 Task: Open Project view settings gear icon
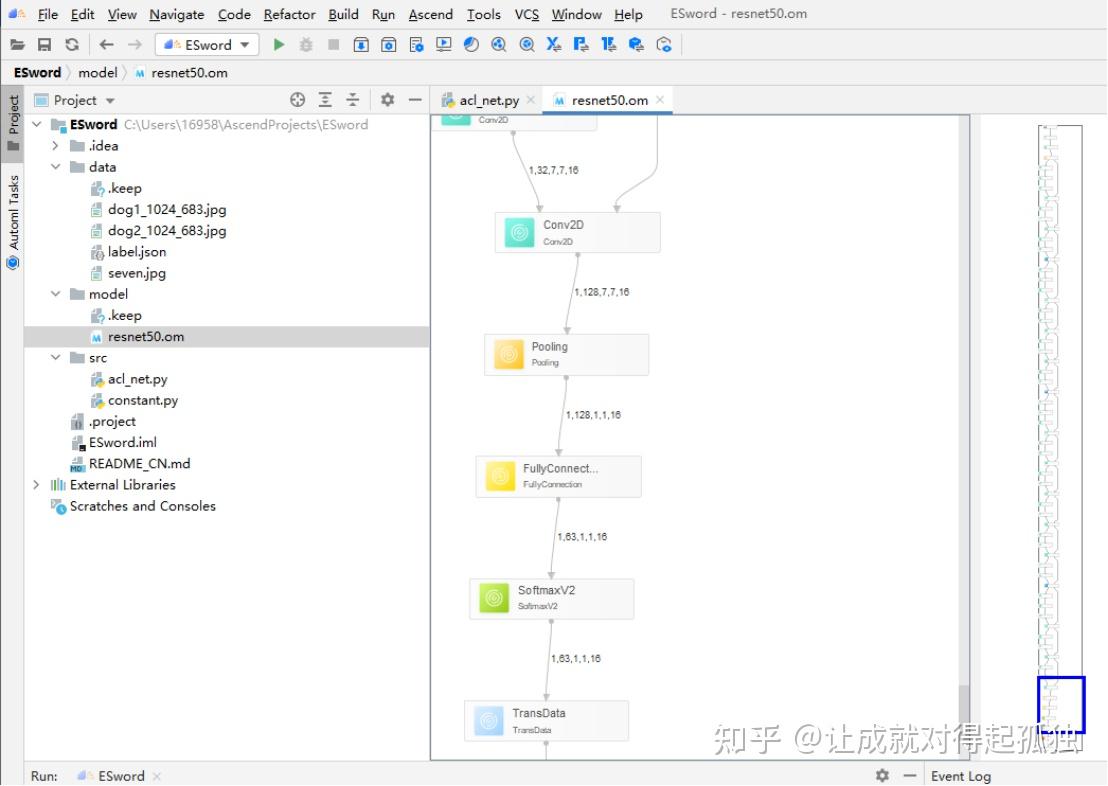(x=387, y=100)
